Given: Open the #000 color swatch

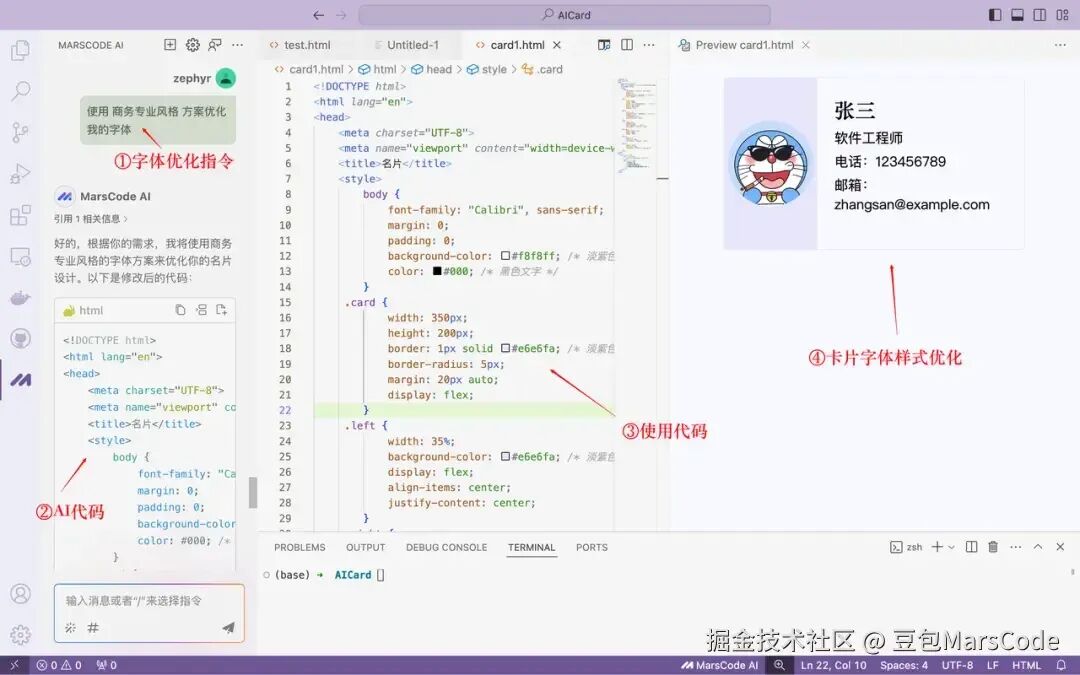Looking at the screenshot, I should pyautogui.click(x=437, y=271).
